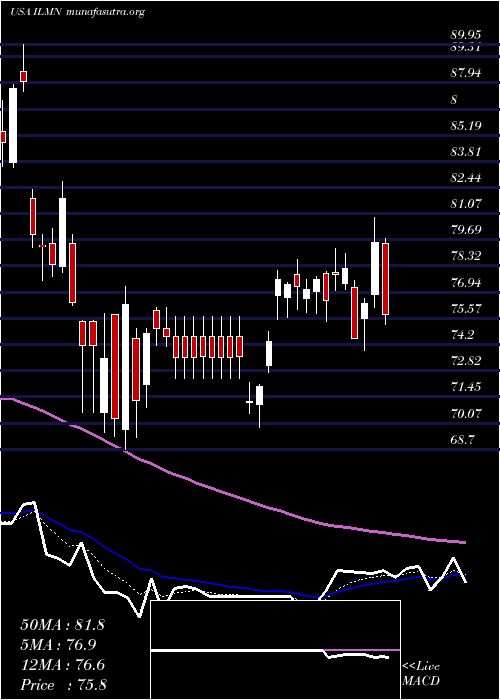The width and height of the screenshot is (500, 700).
Task: Select the 71.45 price axis label
Action: click(x=467, y=387)
